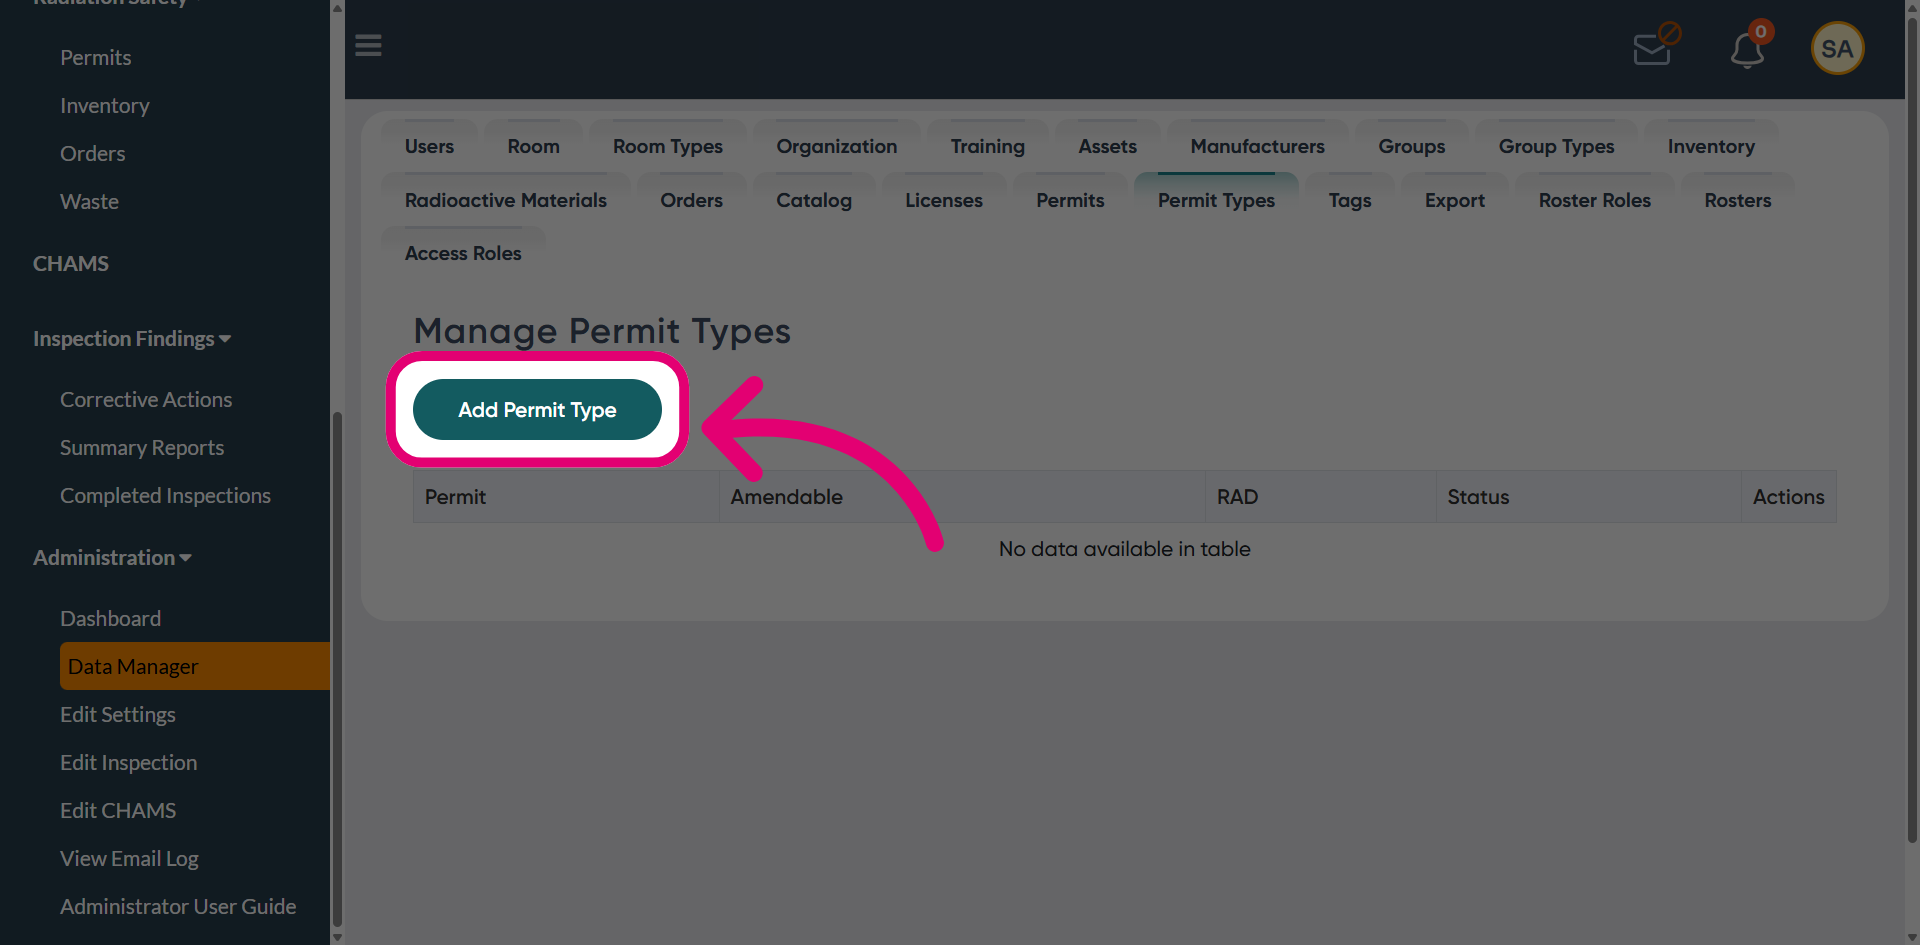Screen dimensions: 1920x945
Task: Click the Actions column header
Action: [x=1789, y=497]
